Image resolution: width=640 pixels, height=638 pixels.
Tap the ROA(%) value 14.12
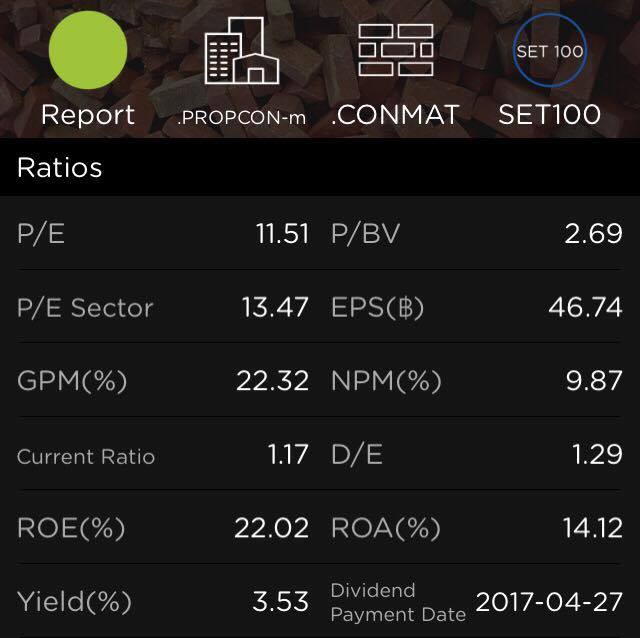click(x=593, y=528)
